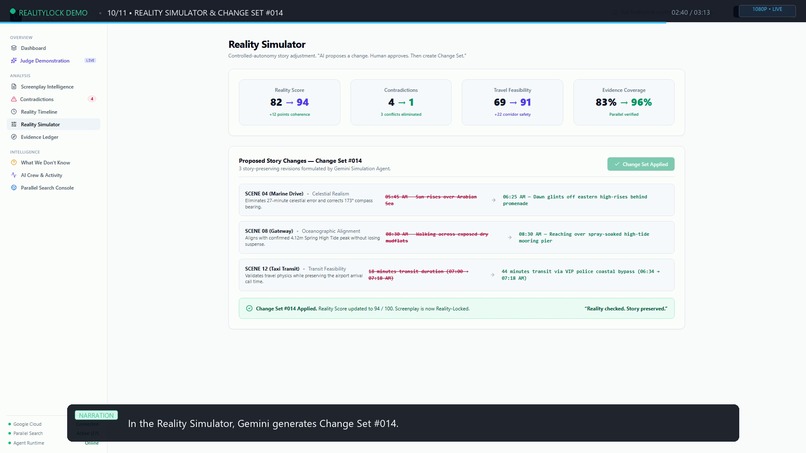Image resolution: width=806 pixels, height=453 pixels.
Task: Click the 'Reality checked. Story preserved.' quote
Action: point(626,309)
